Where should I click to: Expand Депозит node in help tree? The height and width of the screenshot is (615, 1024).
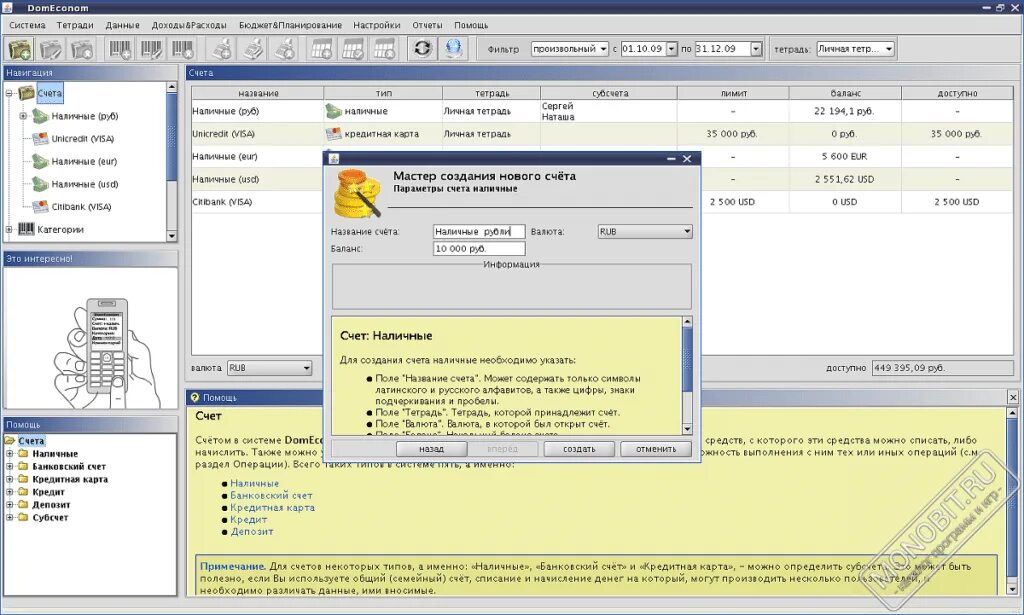click(10, 505)
